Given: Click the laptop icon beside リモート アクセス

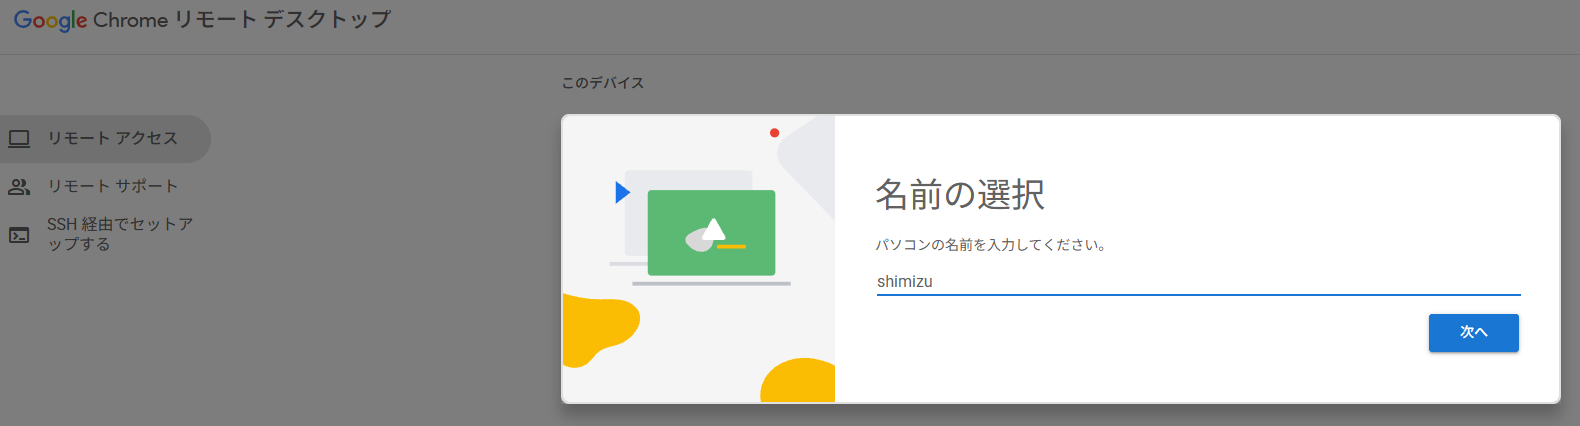Looking at the screenshot, I should click(x=19, y=138).
